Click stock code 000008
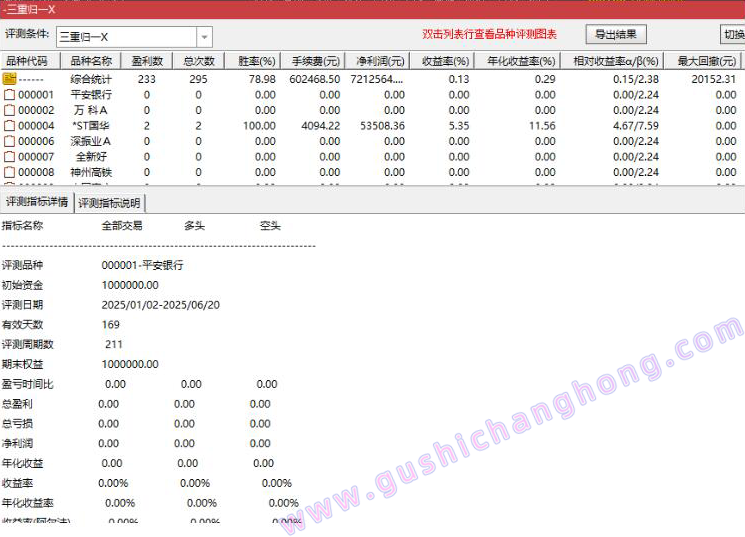745x537 pixels. point(36,173)
